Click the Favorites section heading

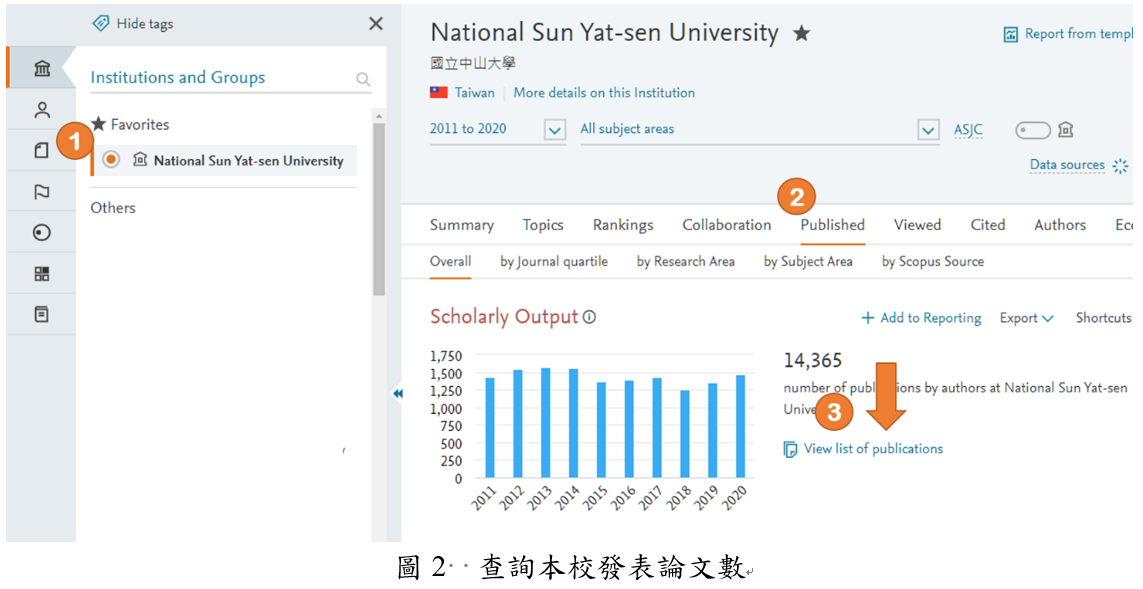coord(140,125)
